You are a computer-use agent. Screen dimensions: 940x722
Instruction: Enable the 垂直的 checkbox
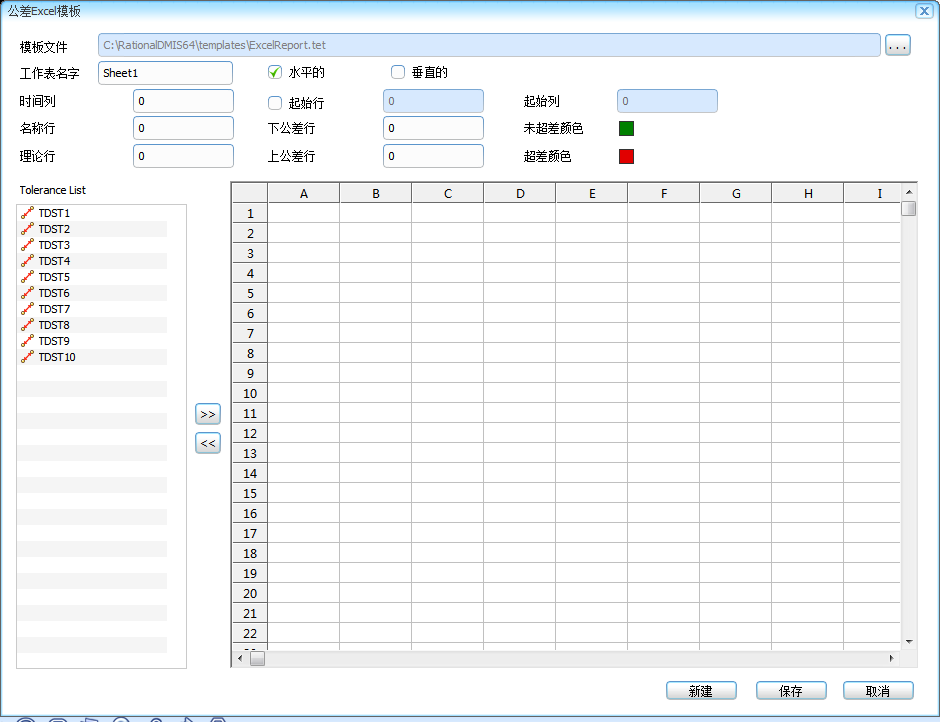click(x=397, y=72)
